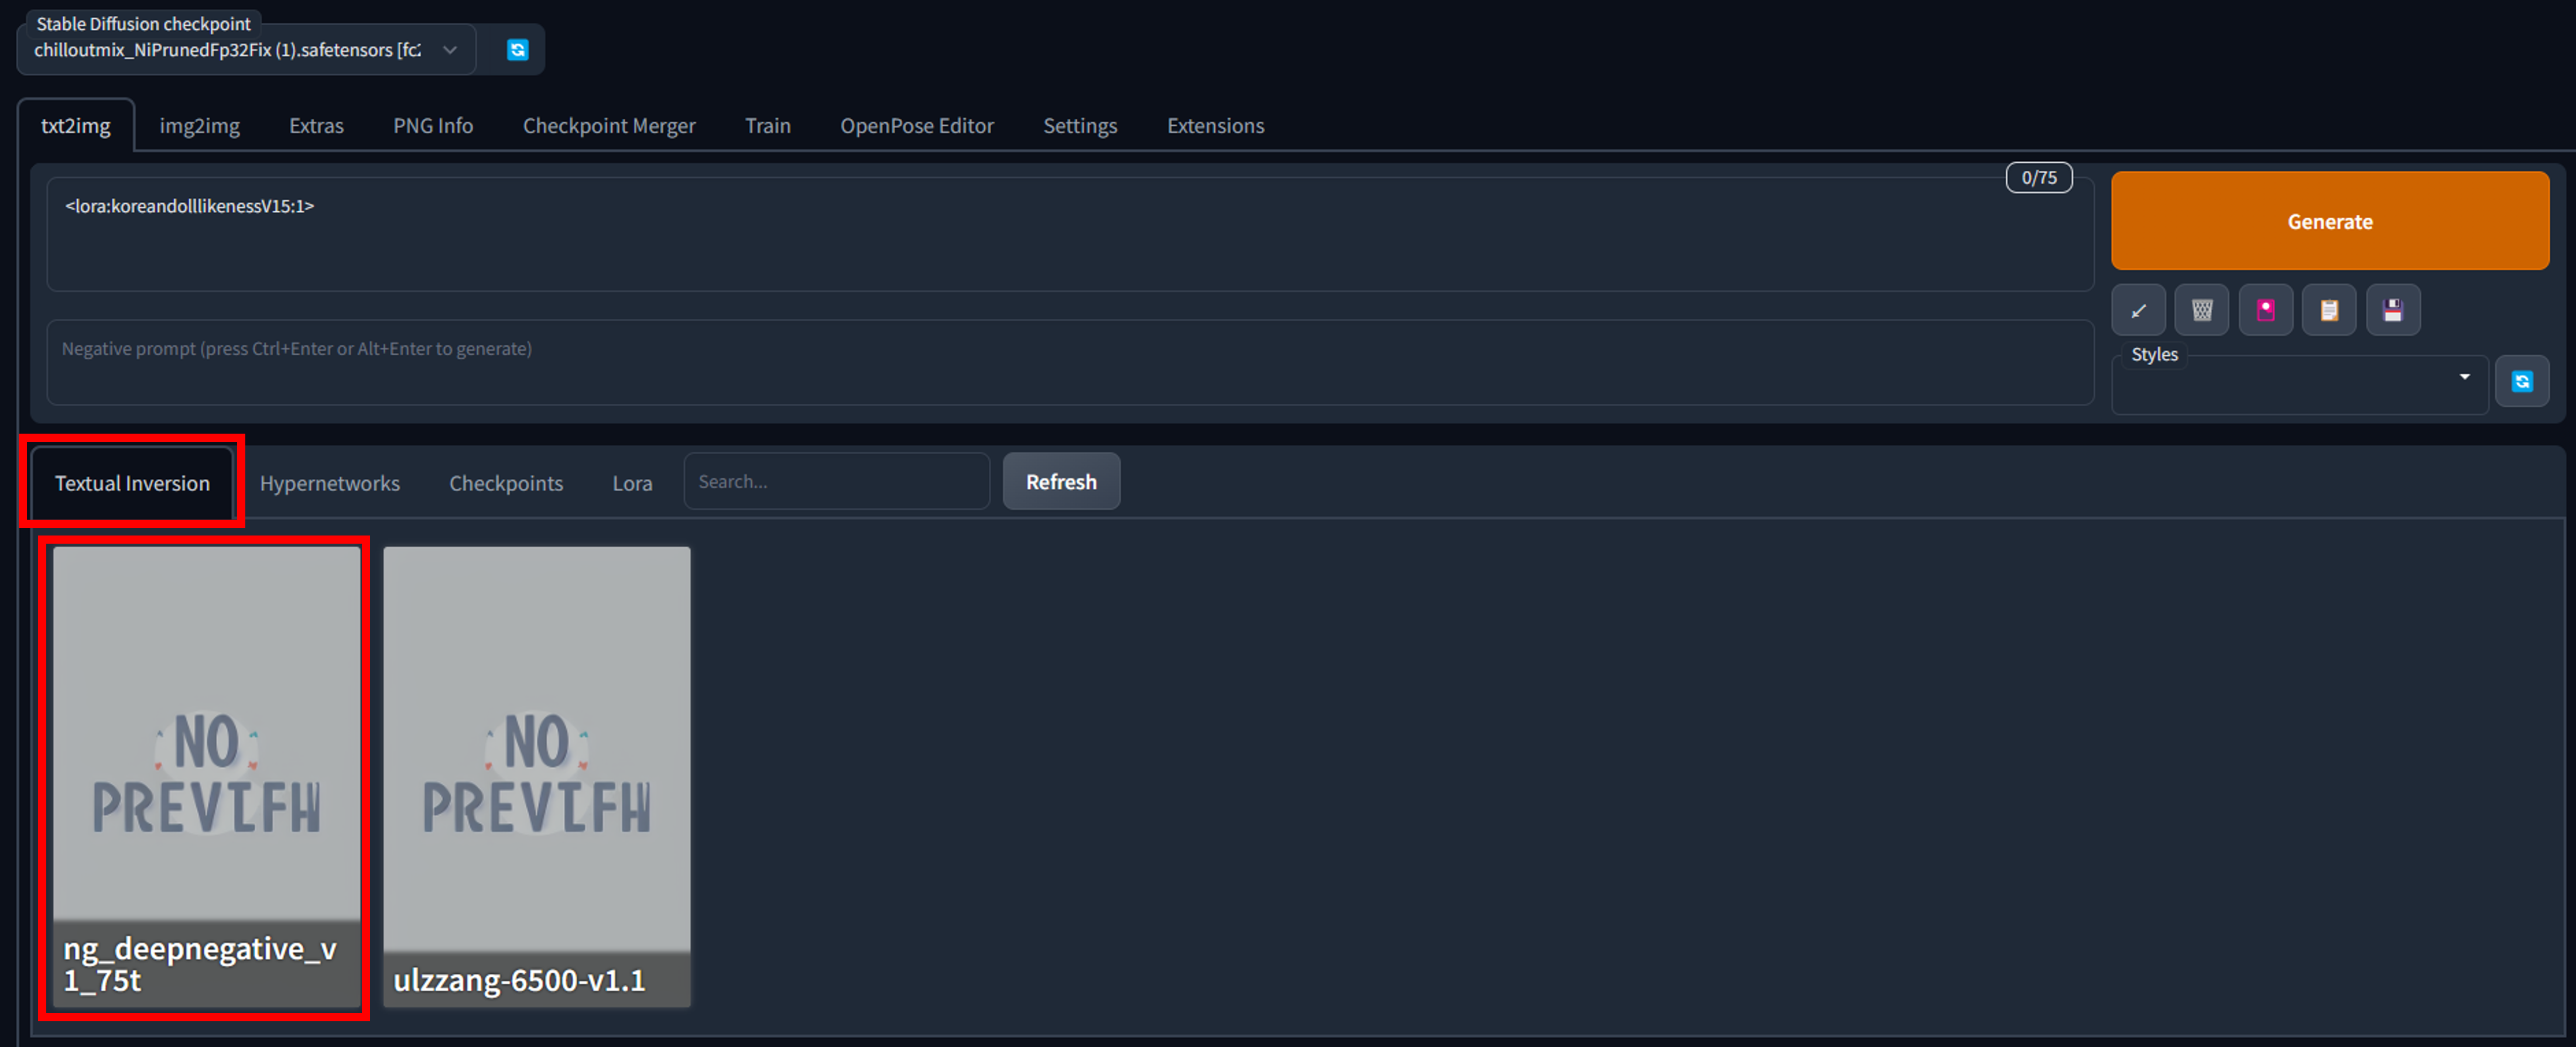Viewport: 2576px width, 1047px height.
Task: Click the arrow icon to read generation parameters
Action: 2138,310
